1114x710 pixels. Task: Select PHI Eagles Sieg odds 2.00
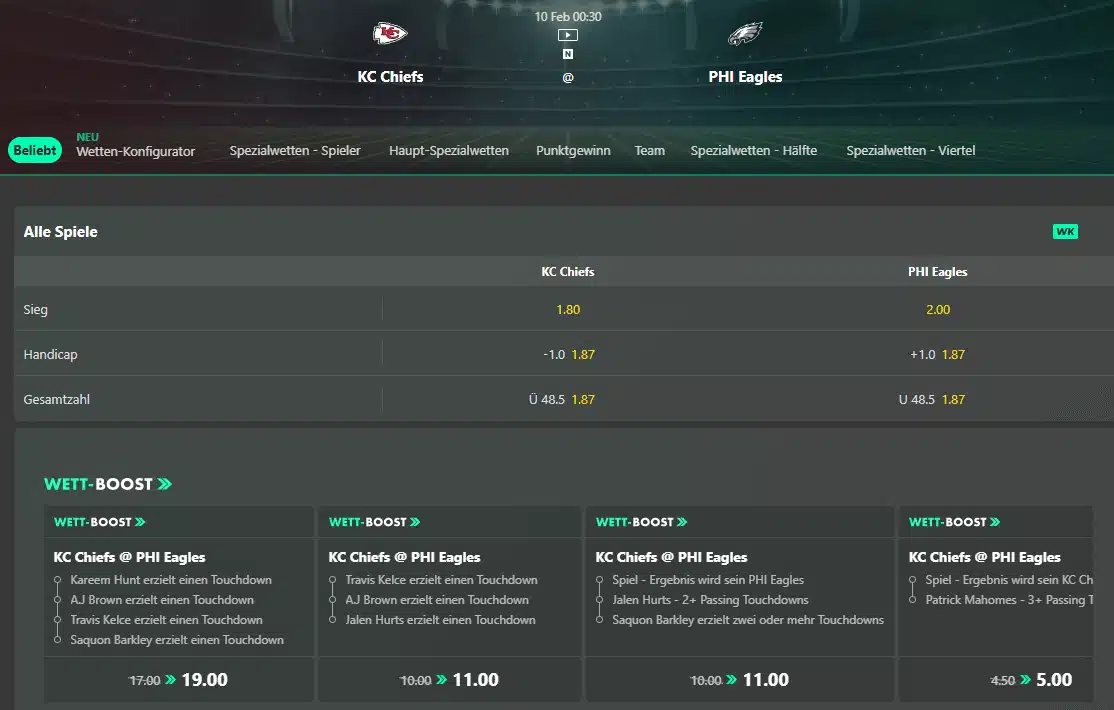tap(938, 310)
